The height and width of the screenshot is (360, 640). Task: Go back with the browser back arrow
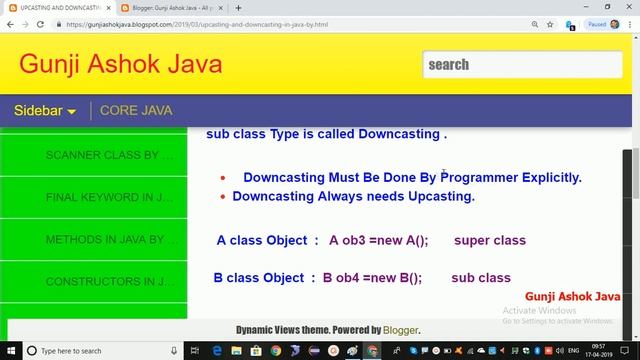pyautogui.click(x=10, y=24)
